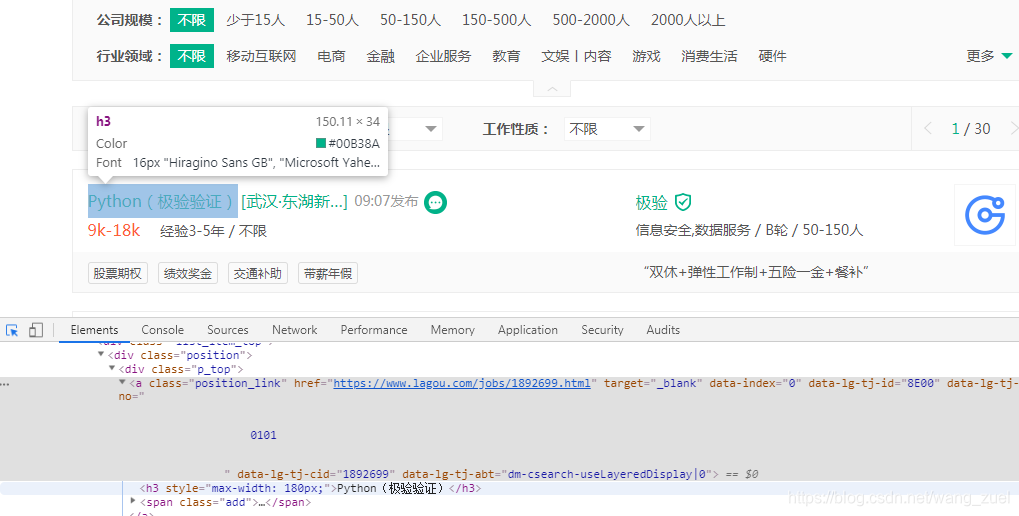
Task: Open the Python（极验验证）job title link
Action: (162, 201)
